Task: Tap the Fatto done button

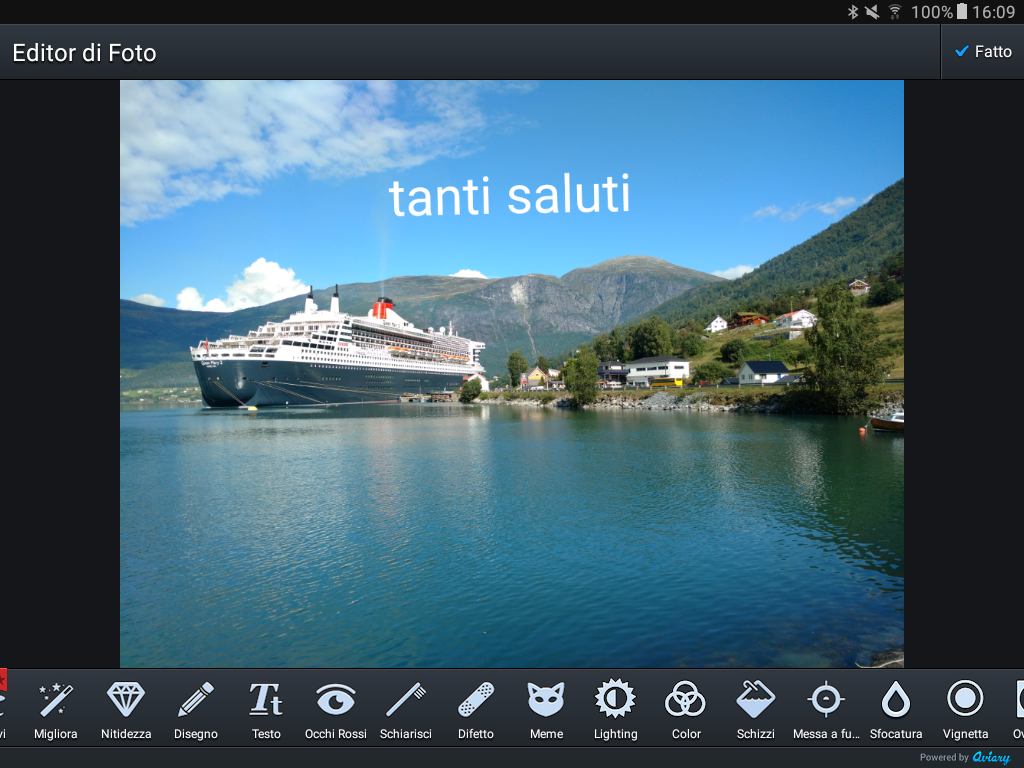Action: 983,52
